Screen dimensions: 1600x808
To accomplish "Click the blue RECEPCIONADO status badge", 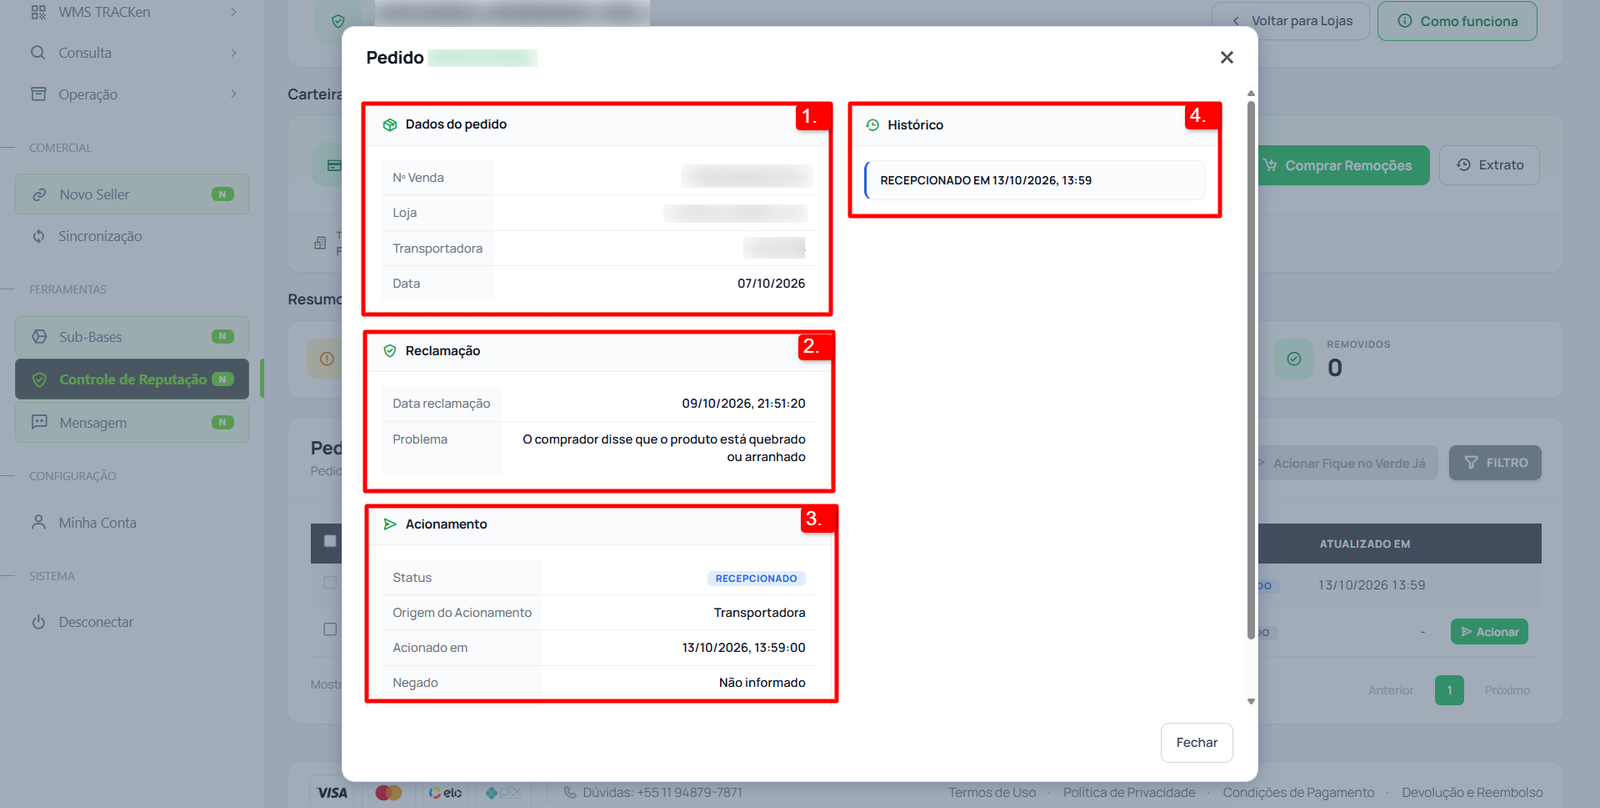I will tap(756, 579).
